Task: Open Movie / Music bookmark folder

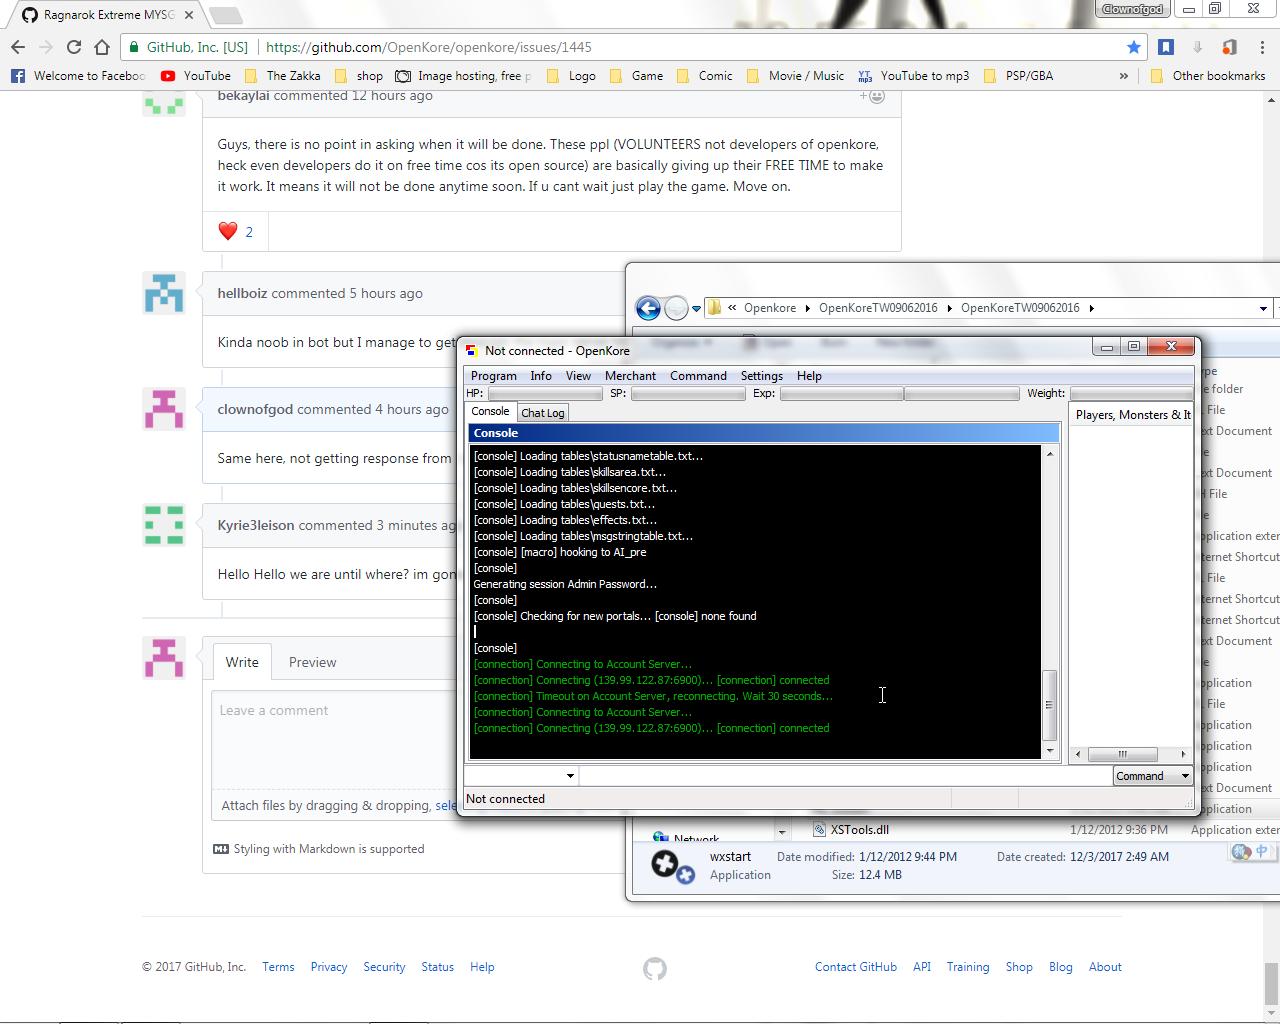Action: point(795,76)
